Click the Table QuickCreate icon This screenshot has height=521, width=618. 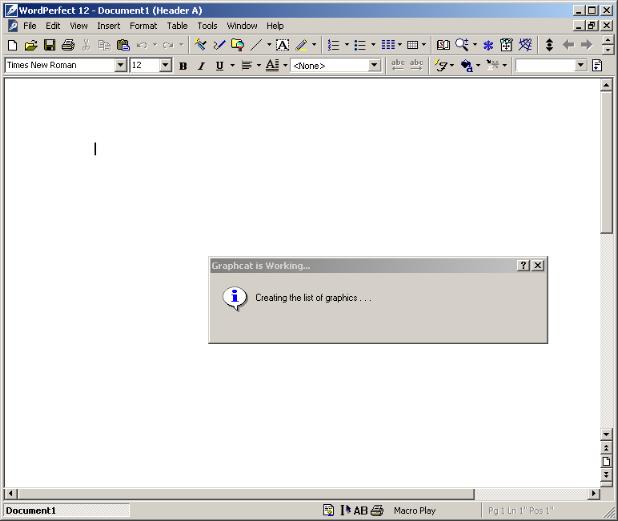412,45
